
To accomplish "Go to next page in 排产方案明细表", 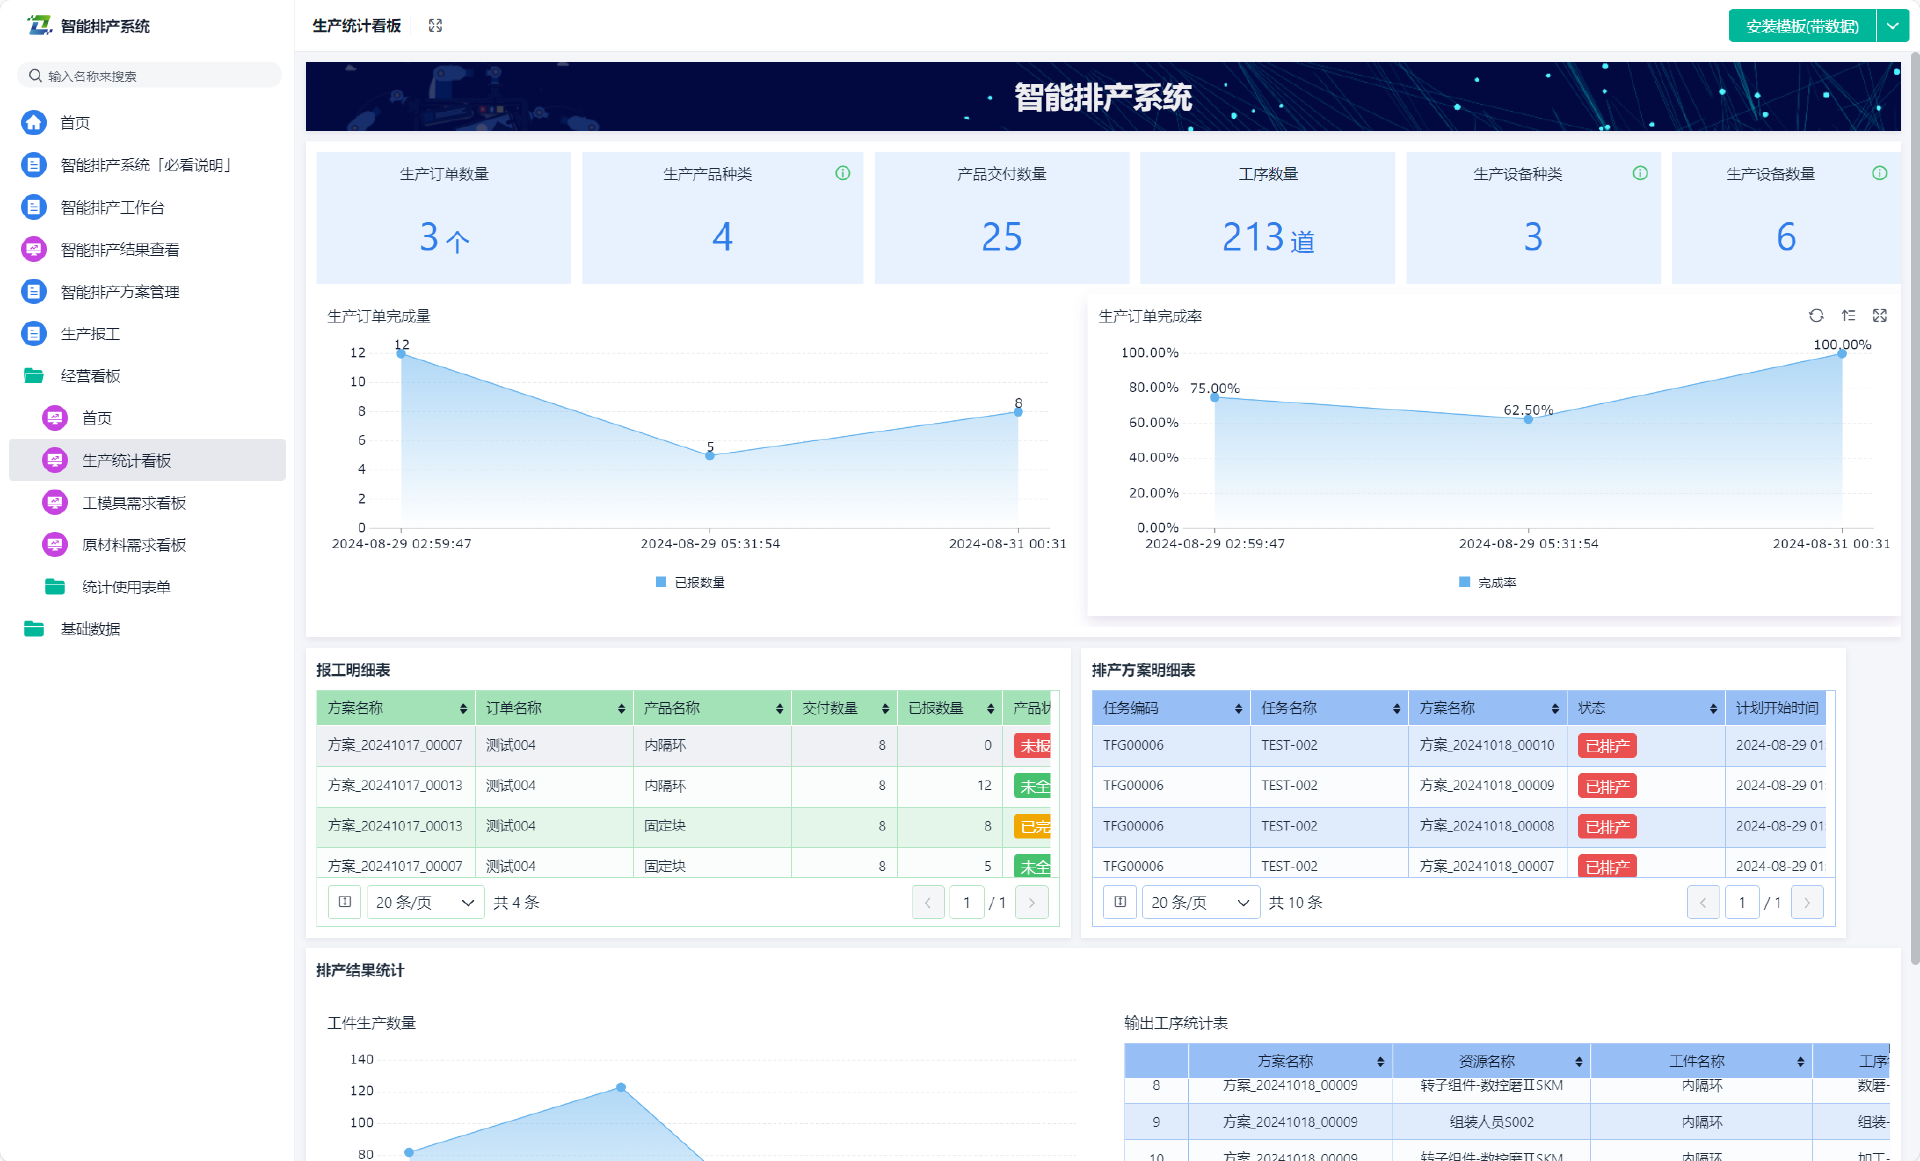I will [1806, 902].
